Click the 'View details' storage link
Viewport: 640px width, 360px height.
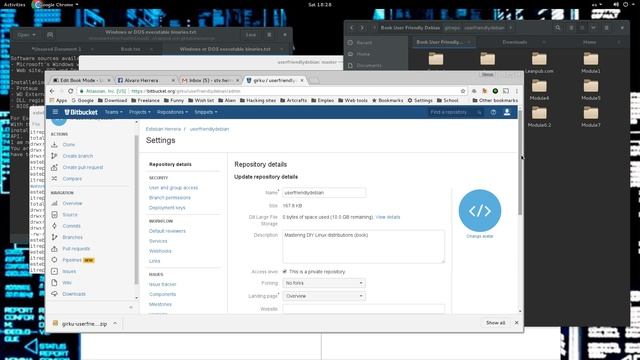click(x=388, y=217)
